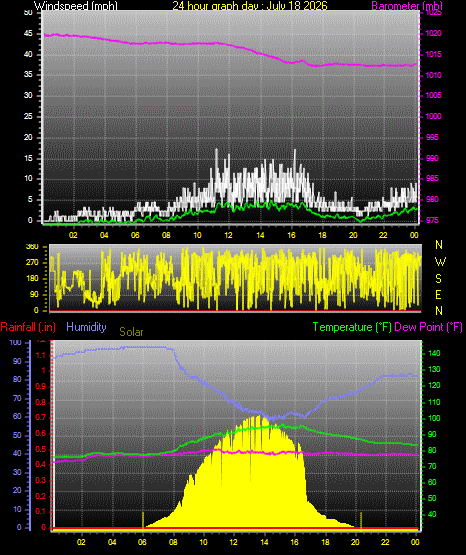Select the 0.9 rainfall axis value
This screenshot has width=466, height=555.
click(x=41, y=387)
